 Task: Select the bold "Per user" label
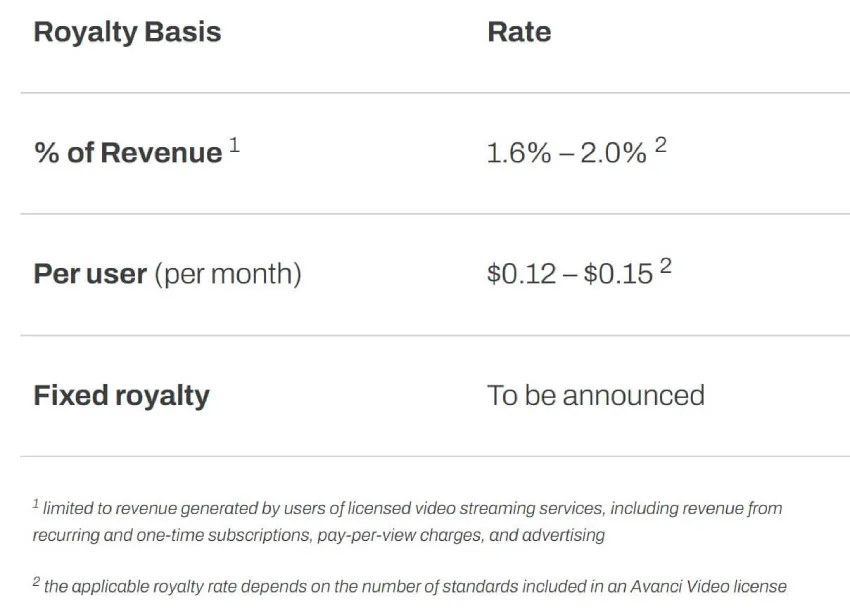[x=90, y=274]
